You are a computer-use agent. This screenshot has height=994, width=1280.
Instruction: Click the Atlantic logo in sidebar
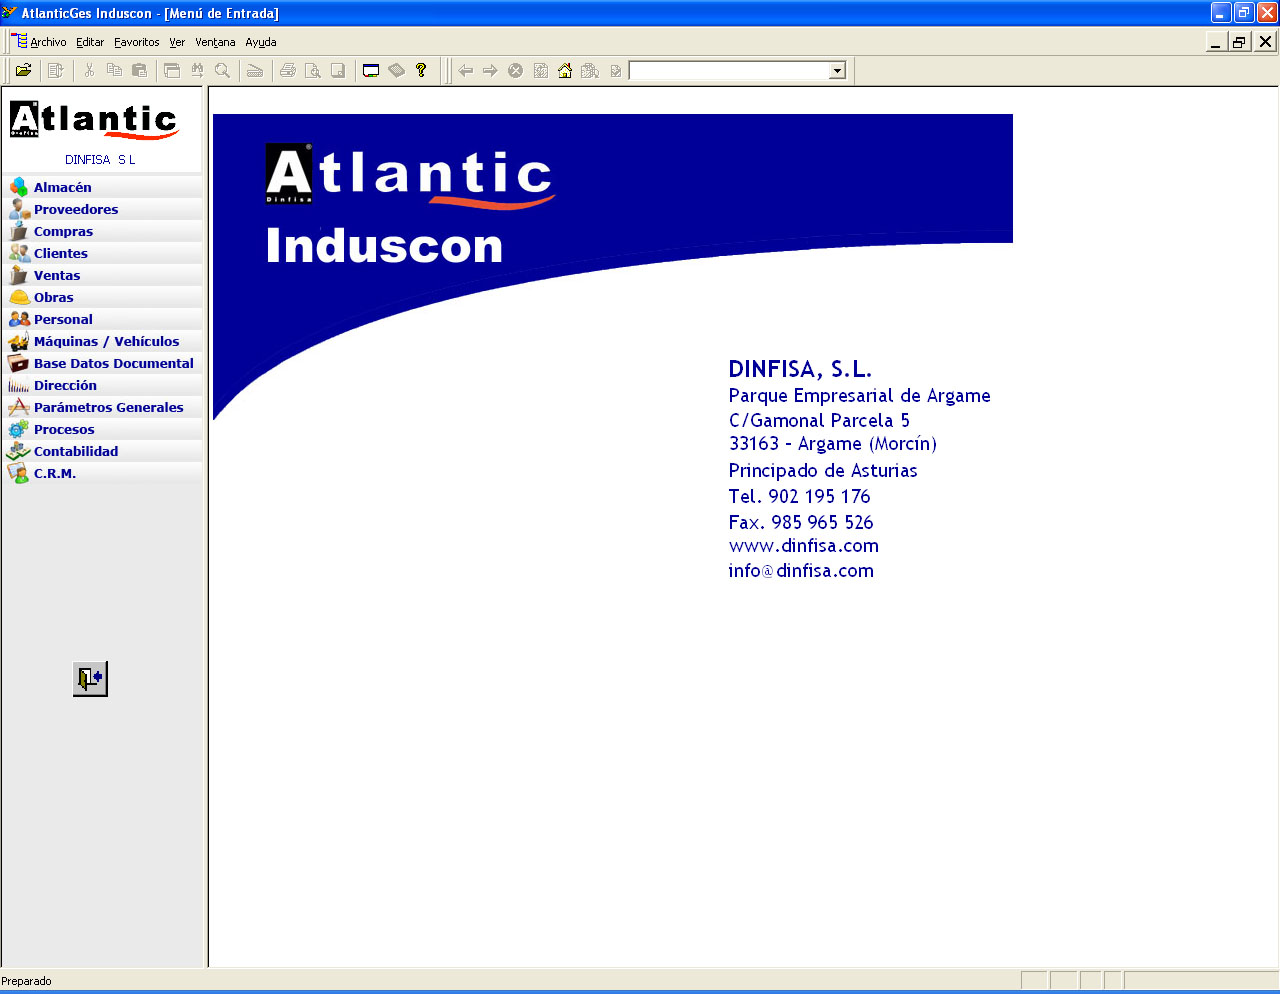tap(94, 120)
